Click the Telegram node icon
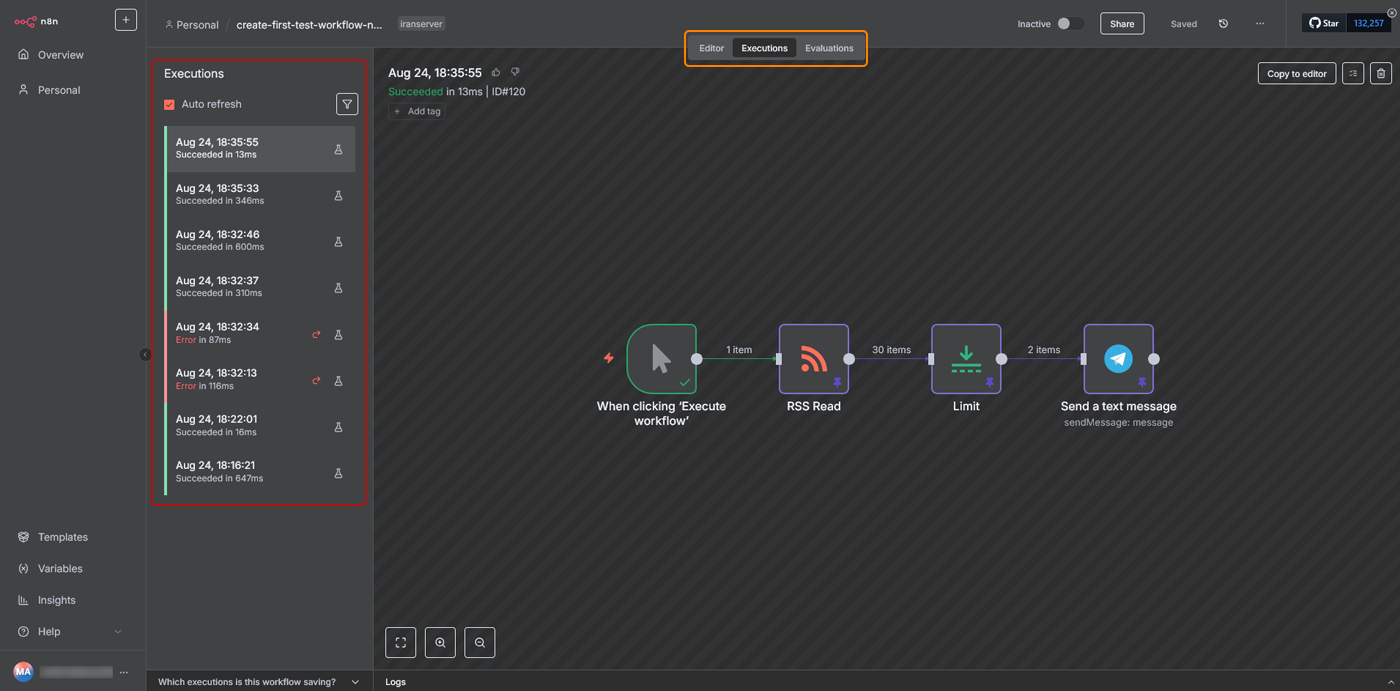 point(1118,359)
